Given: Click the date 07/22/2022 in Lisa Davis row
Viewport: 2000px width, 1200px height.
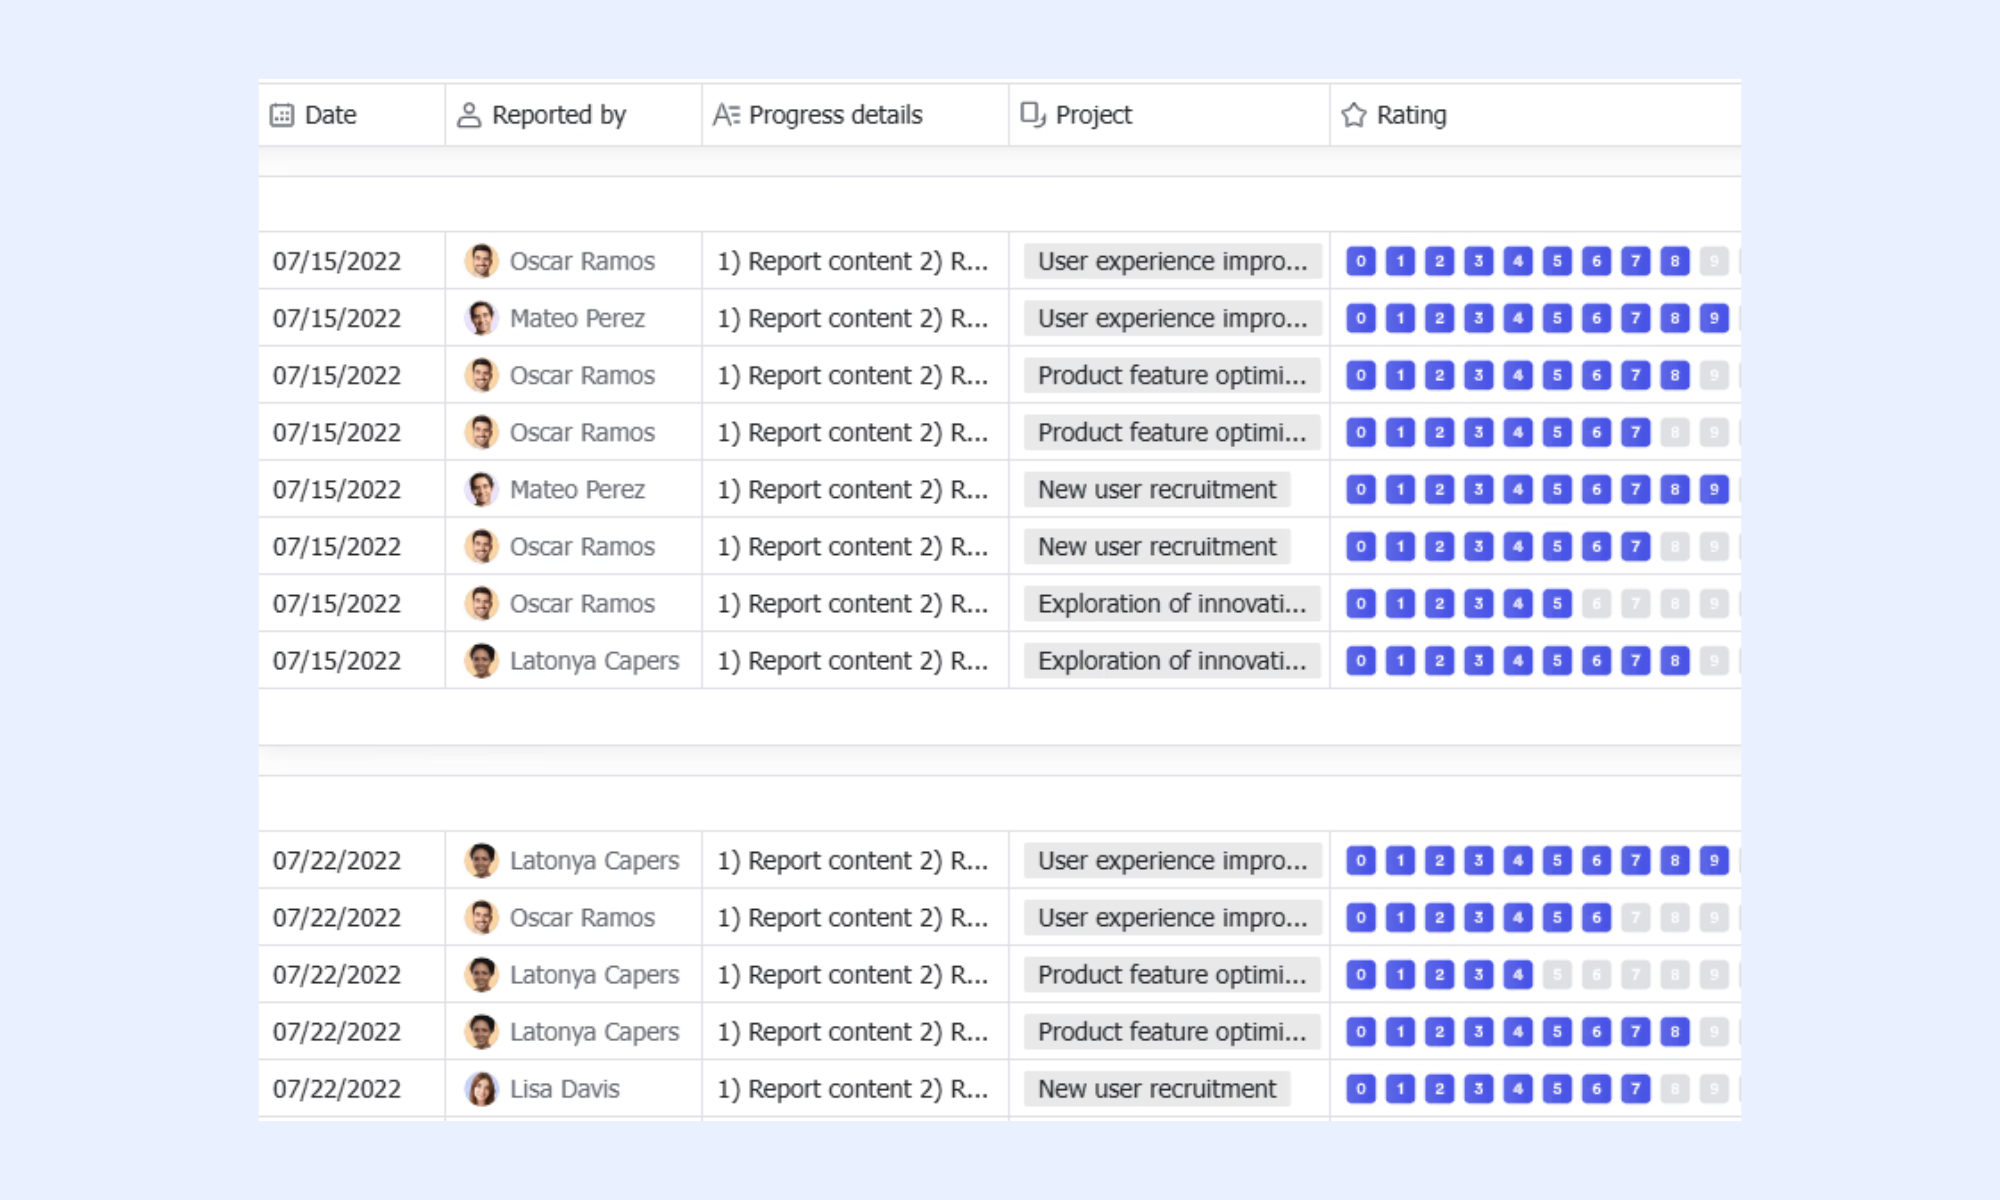Looking at the screenshot, I should tap(337, 1088).
